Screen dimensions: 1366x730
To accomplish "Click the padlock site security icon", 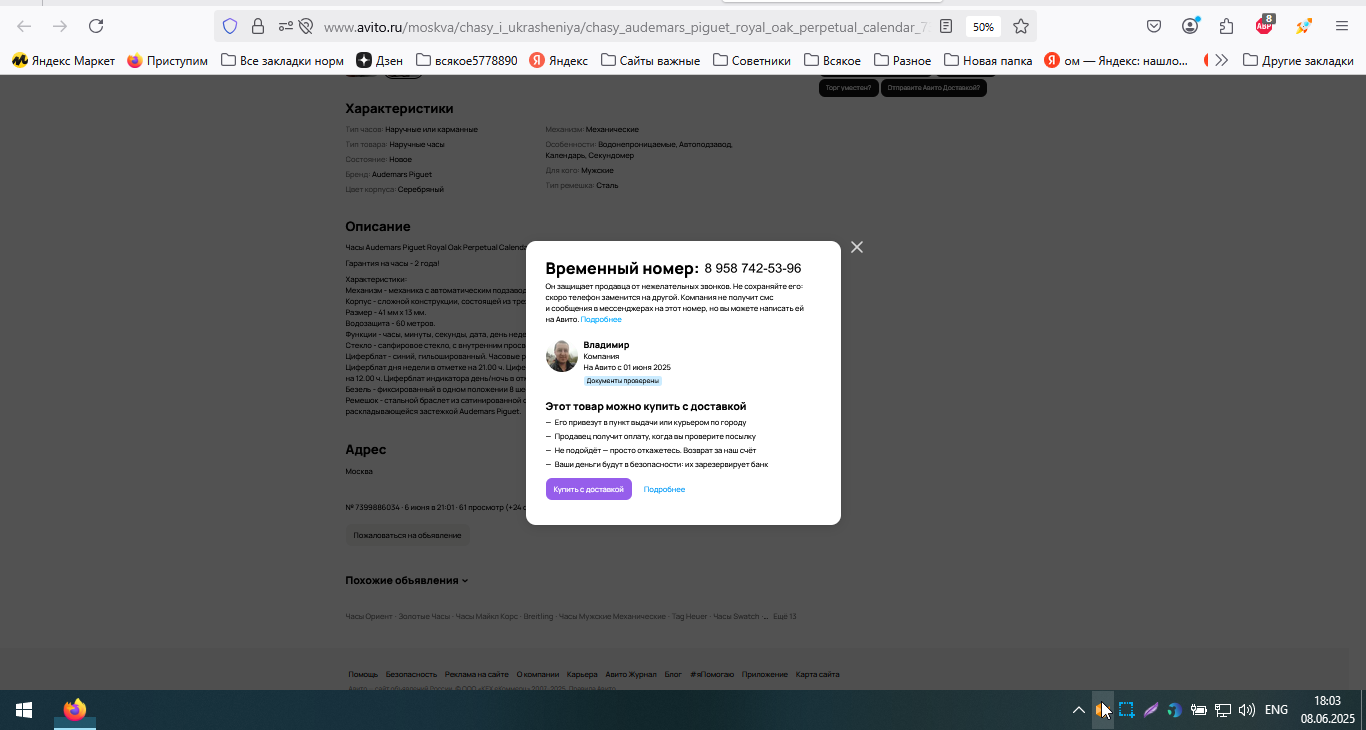I will click(x=258, y=27).
